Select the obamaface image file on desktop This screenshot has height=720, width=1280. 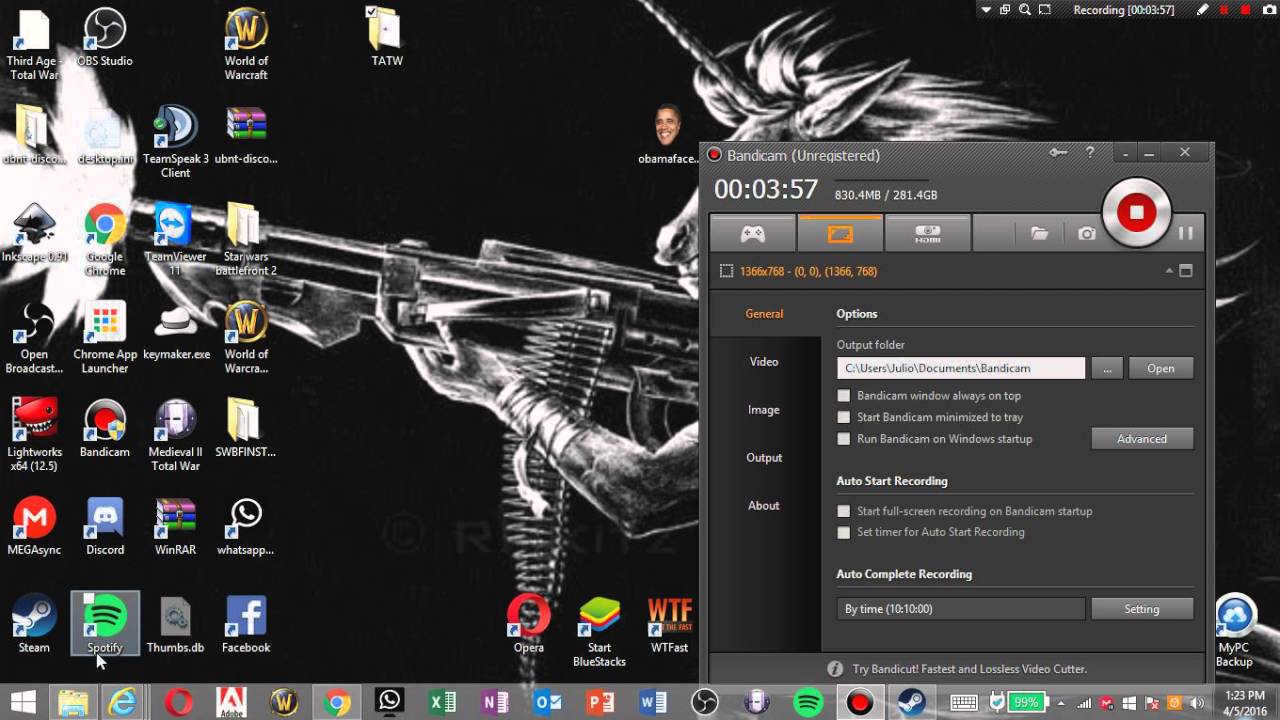coord(668,135)
